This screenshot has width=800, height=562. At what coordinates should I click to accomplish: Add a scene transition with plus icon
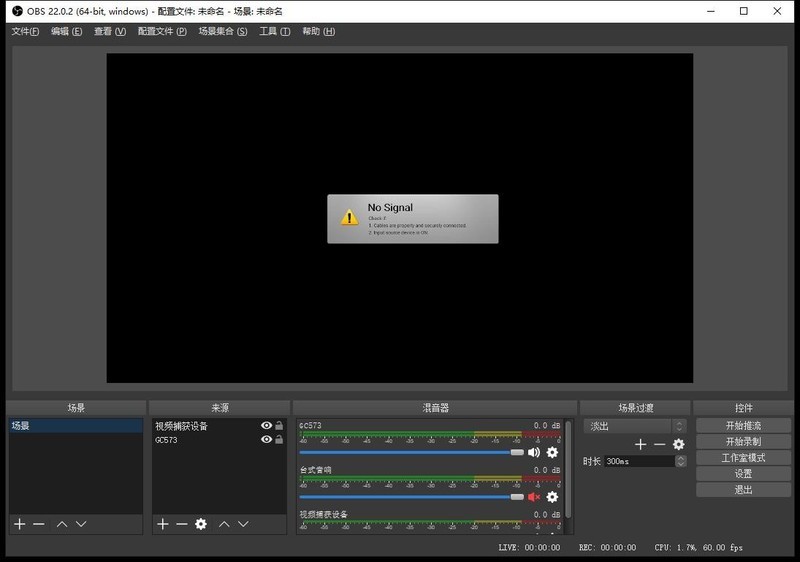(641, 444)
